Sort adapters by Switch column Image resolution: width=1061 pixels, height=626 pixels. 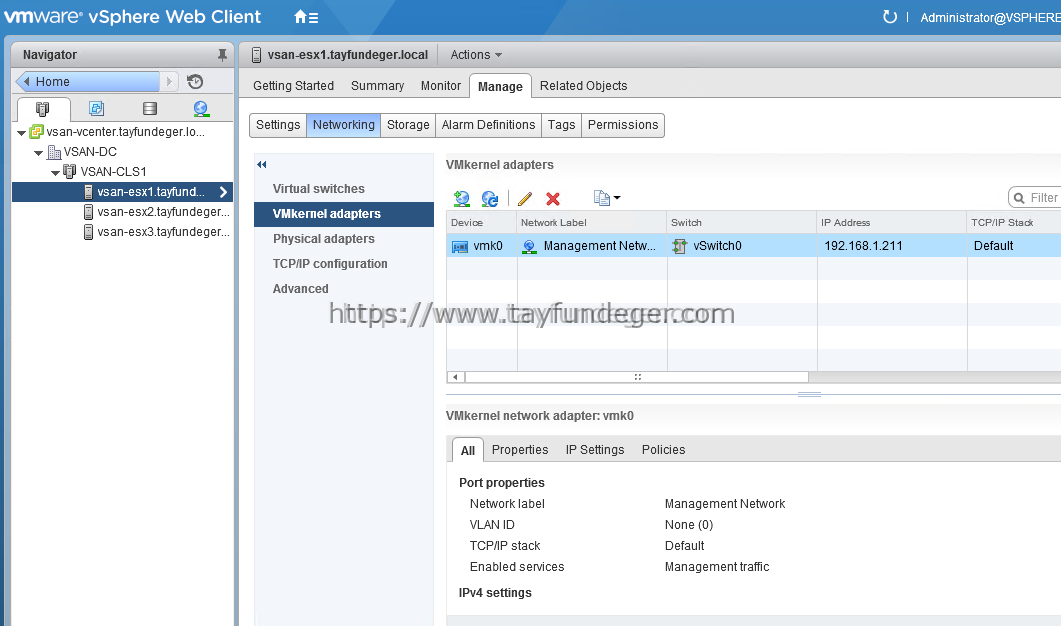[x=742, y=223]
